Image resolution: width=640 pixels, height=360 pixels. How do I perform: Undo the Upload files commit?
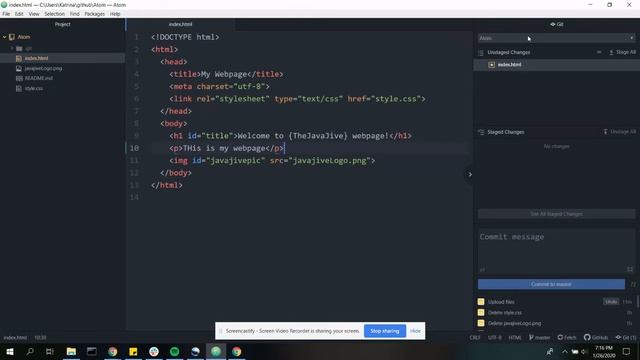click(611, 302)
